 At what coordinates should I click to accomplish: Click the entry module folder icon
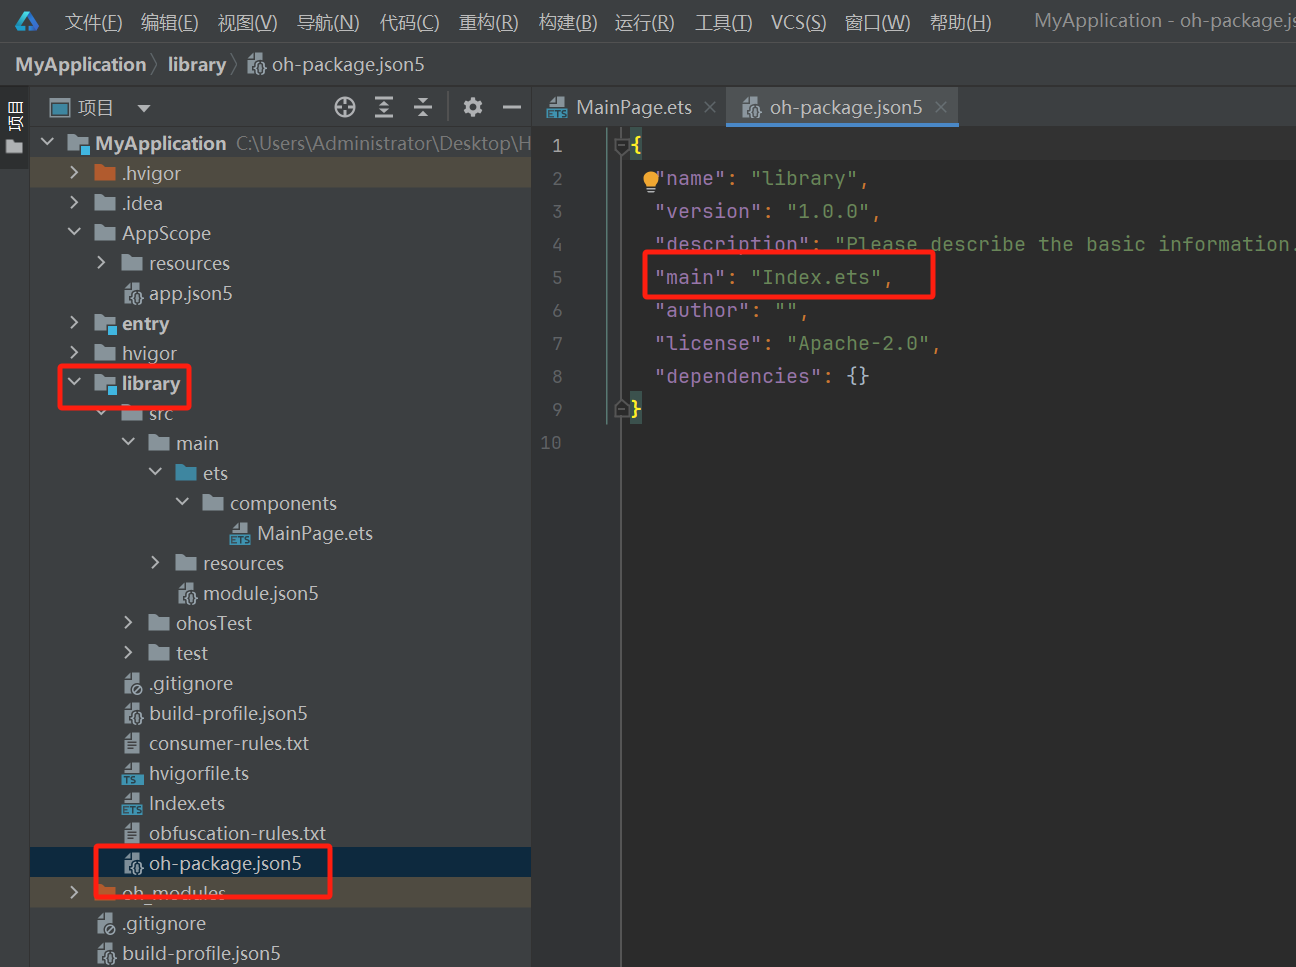point(105,324)
